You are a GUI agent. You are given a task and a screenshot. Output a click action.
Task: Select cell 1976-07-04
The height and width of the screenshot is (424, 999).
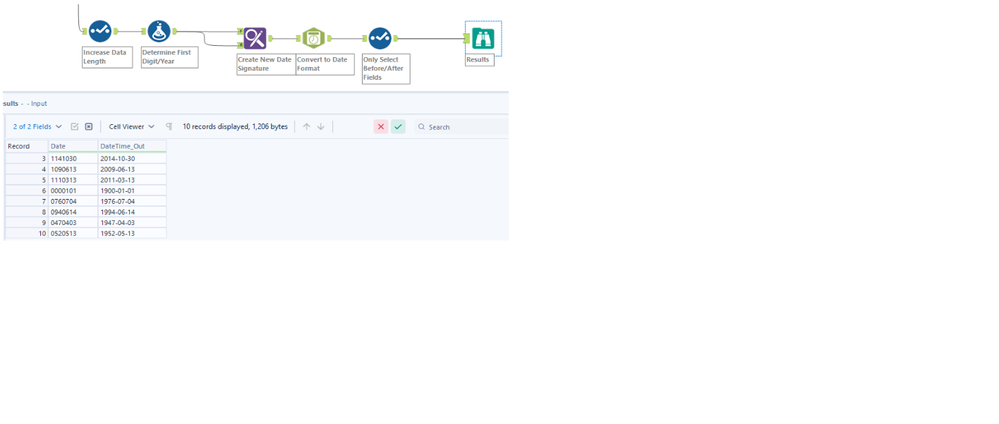(133, 201)
